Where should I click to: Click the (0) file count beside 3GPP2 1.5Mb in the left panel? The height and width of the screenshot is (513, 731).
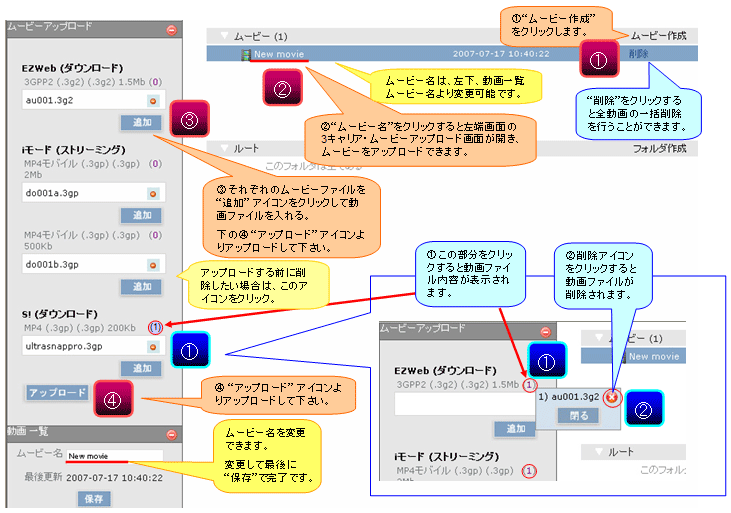click(x=155, y=82)
